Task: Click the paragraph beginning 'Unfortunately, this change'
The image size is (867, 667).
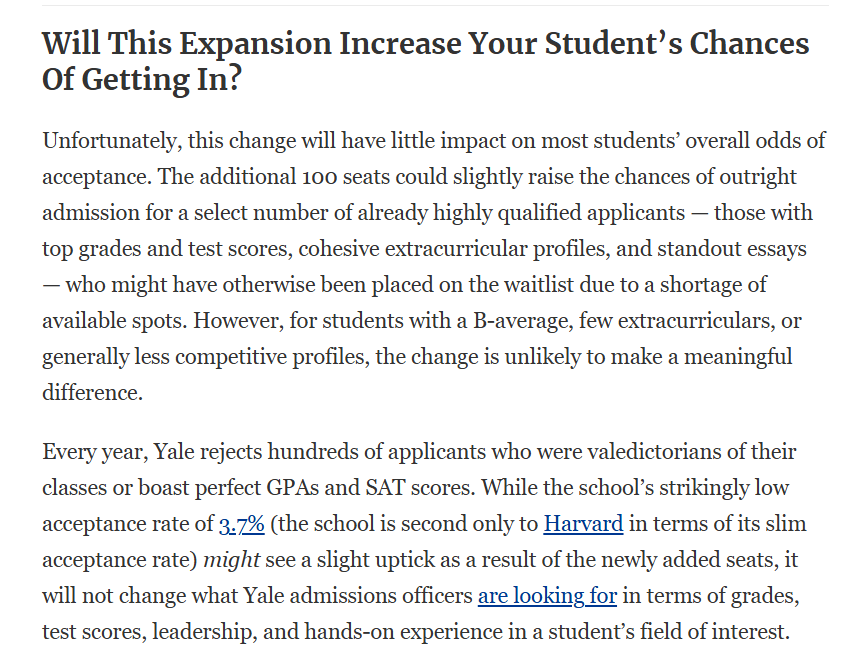Action: click(x=435, y=266)
